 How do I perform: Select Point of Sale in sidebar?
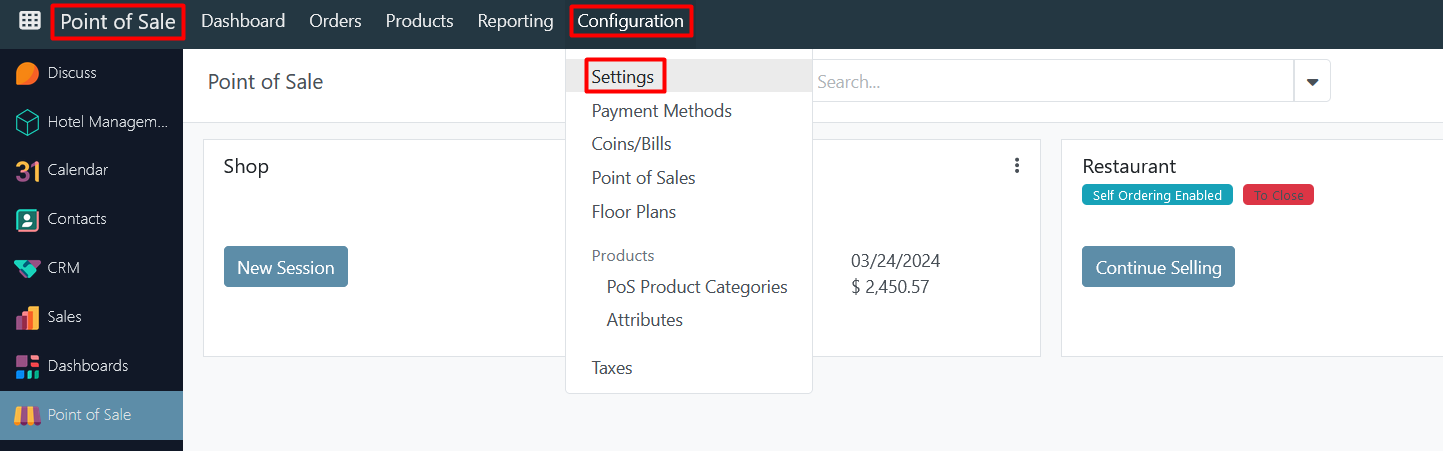pos(91,415)
